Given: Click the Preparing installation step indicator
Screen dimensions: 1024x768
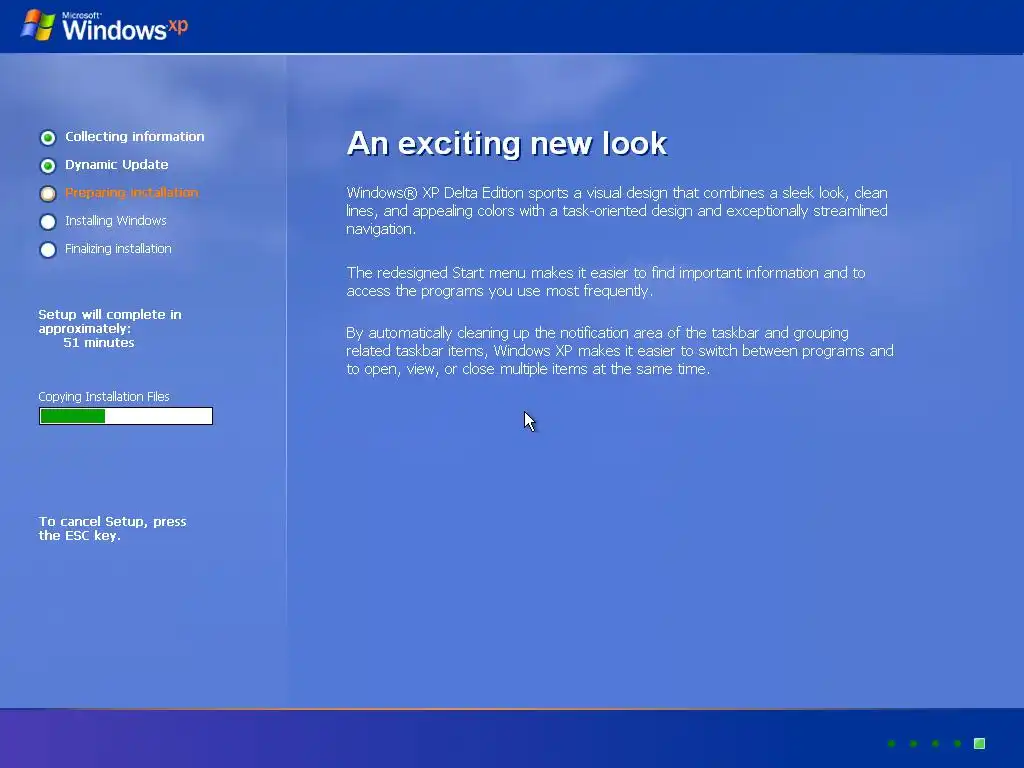Looking at the screenshot, I should 48,194.
